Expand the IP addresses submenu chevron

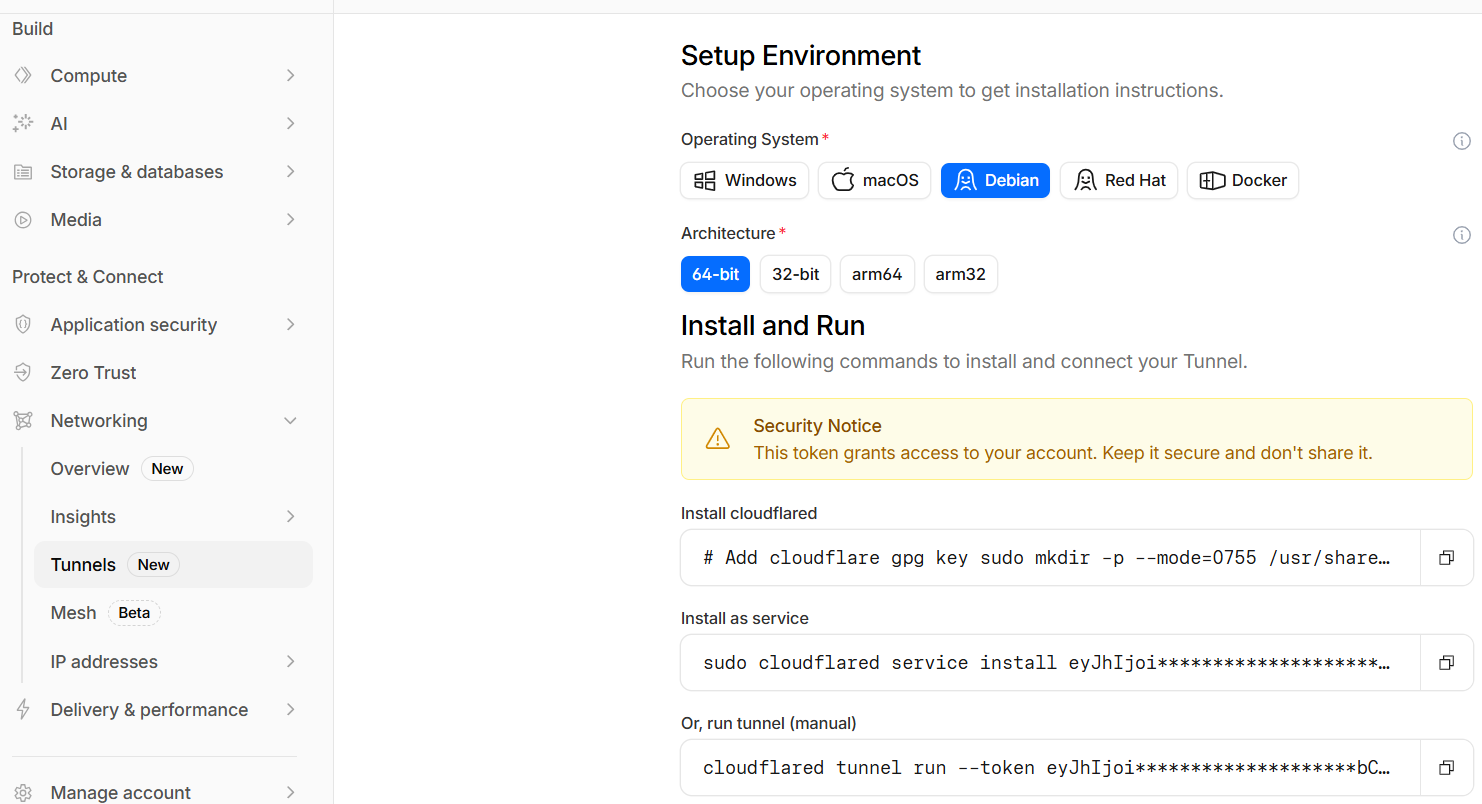coord(290,662)
